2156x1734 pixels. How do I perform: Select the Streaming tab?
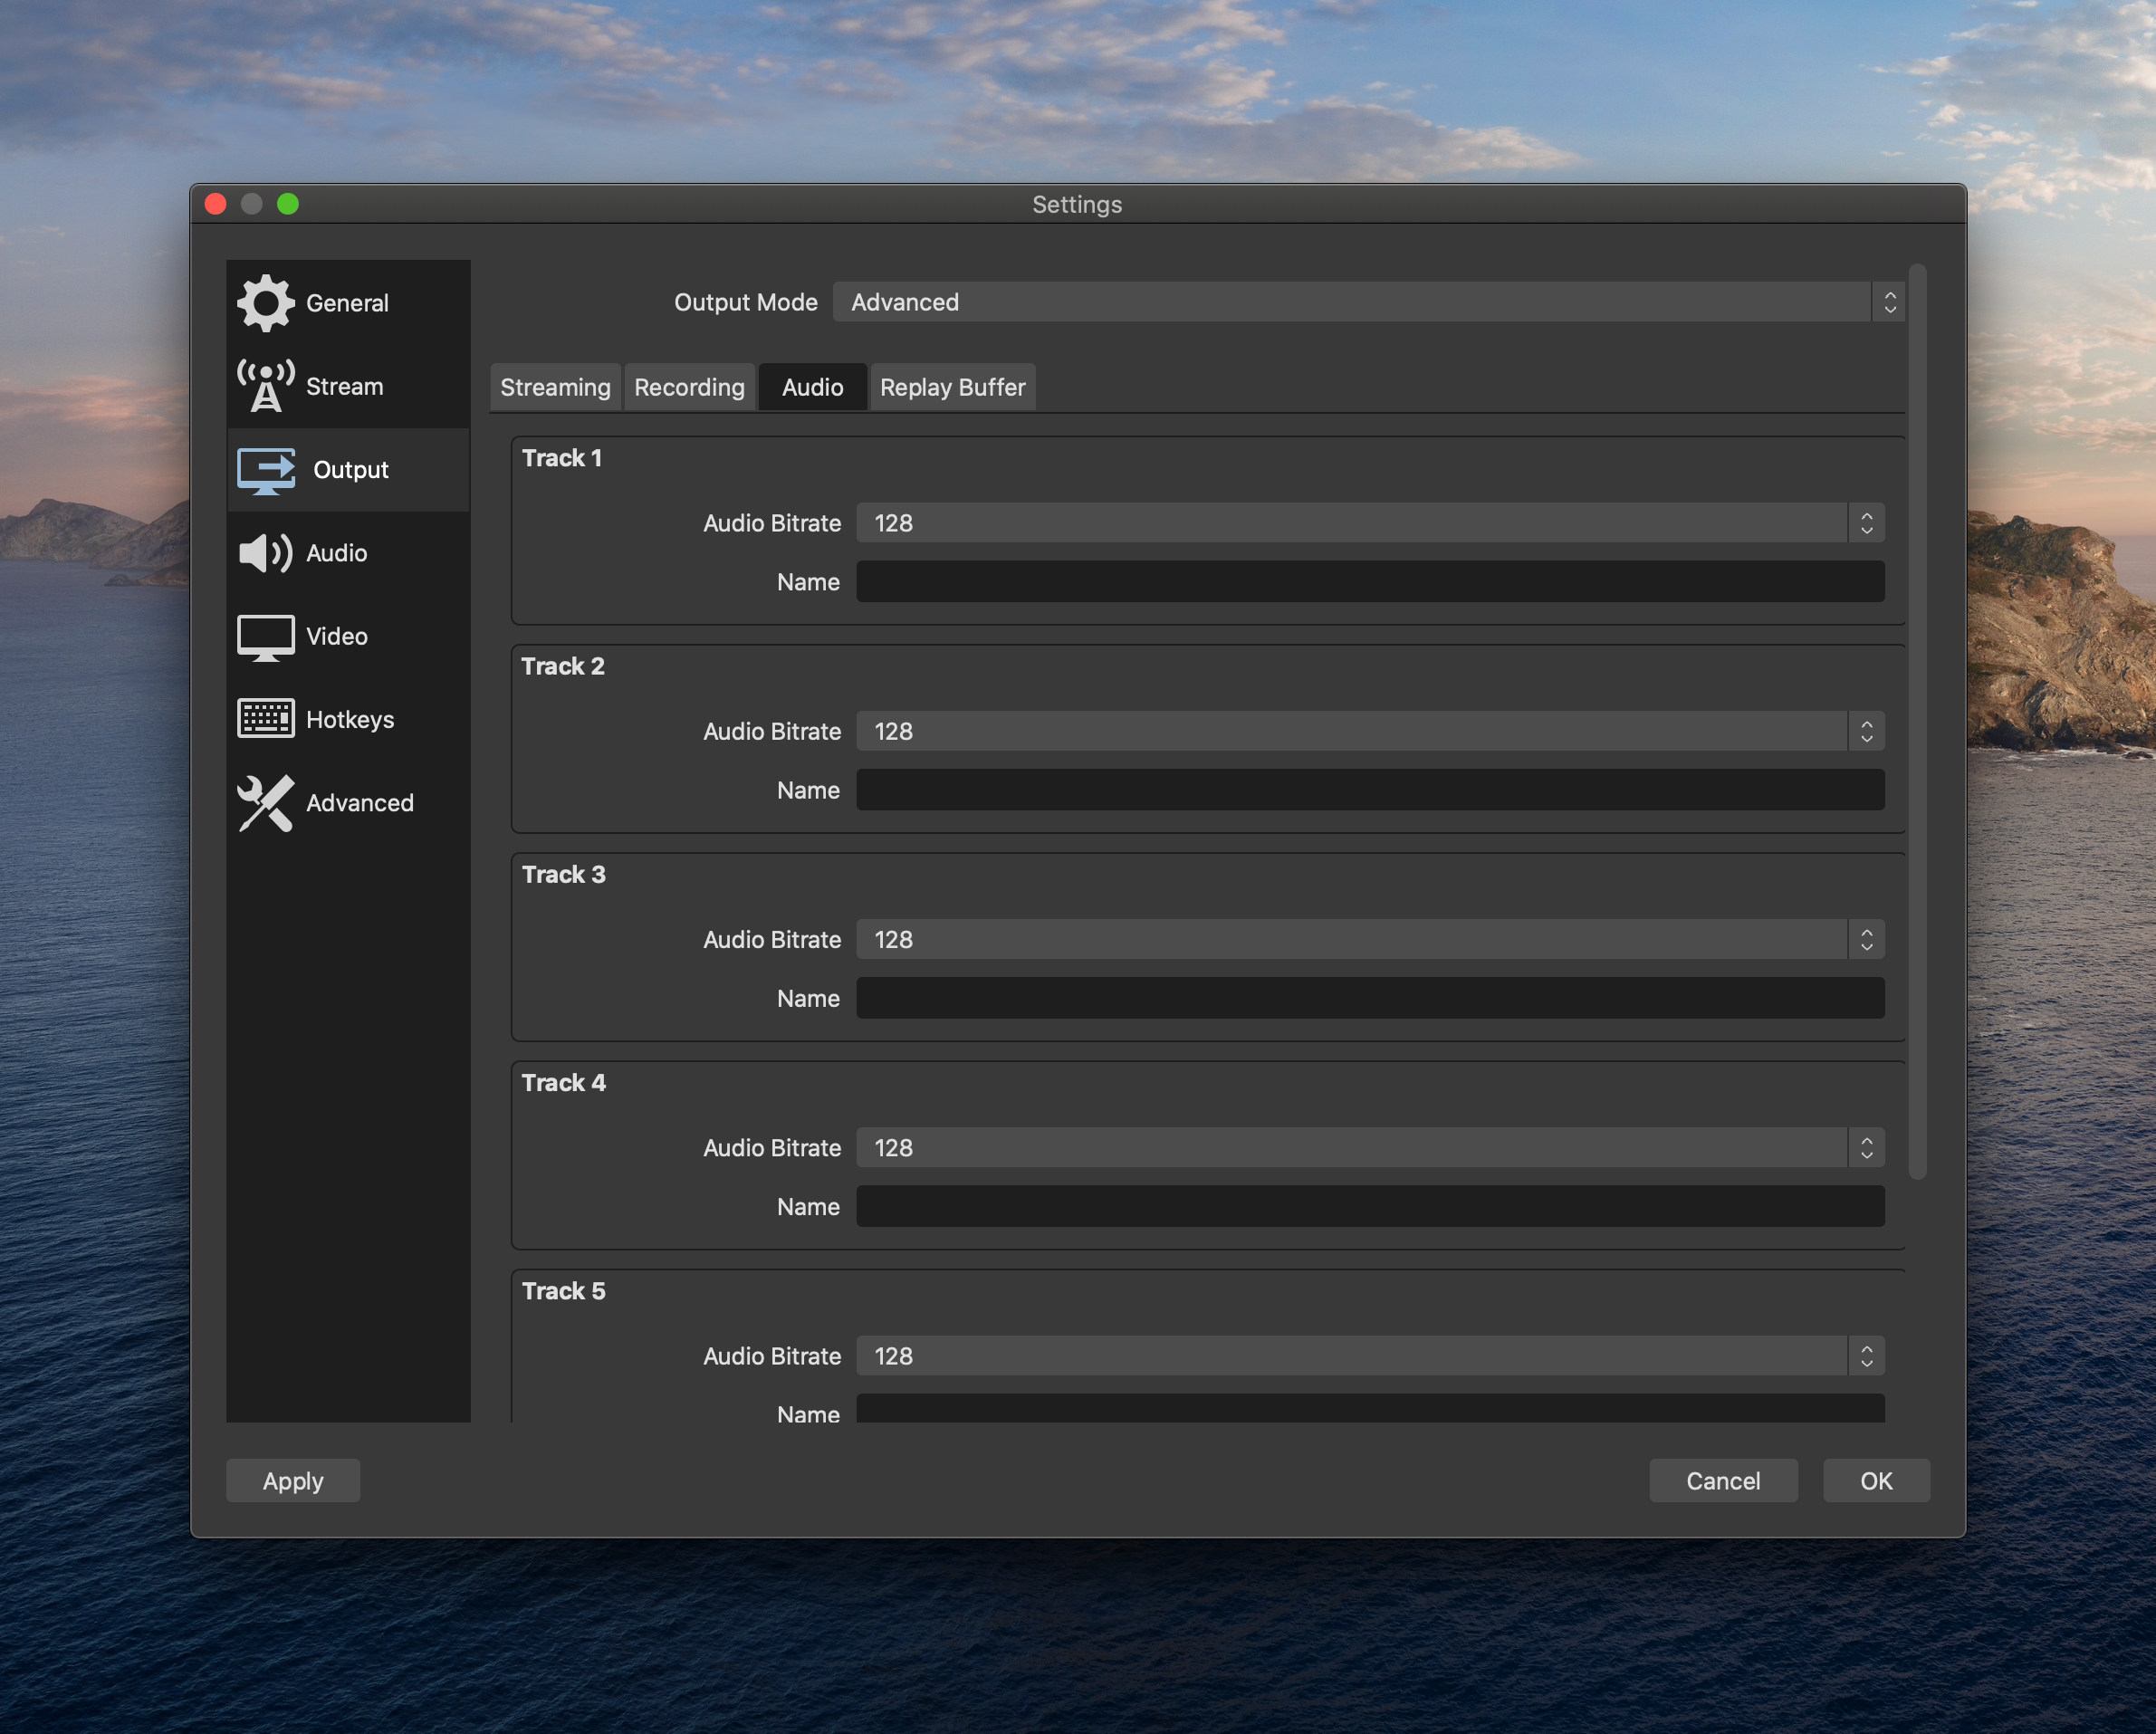point(551,386)
